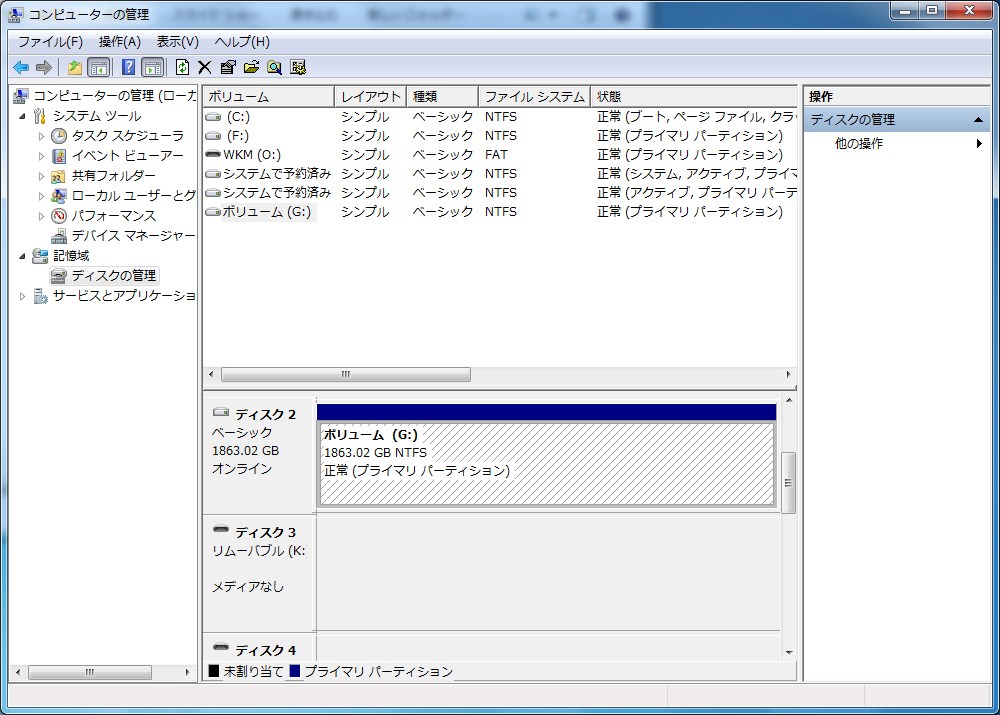
Task: Expand the ローカル ユーザーとグループ node
Action: point(41,196)
